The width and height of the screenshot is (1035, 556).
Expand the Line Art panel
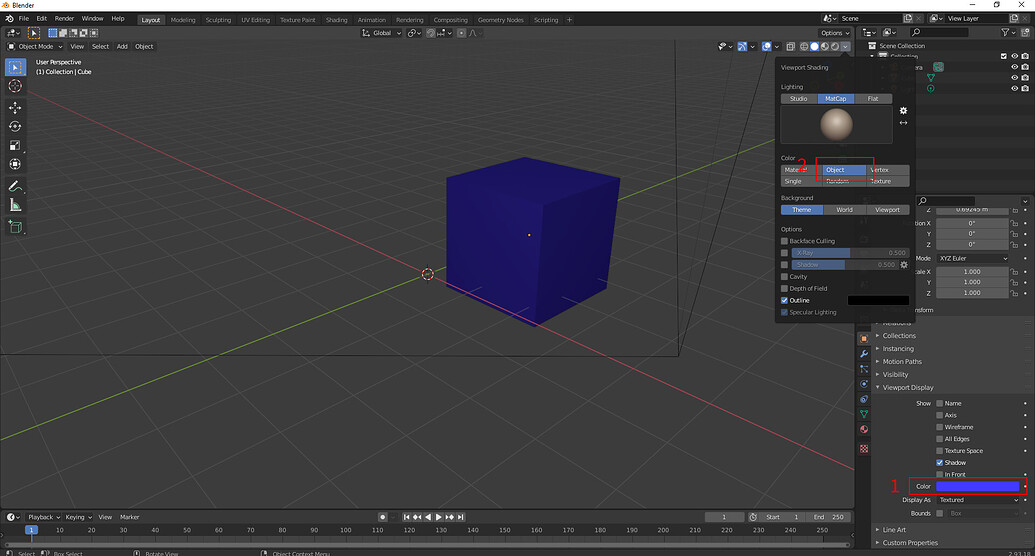point(894,530)
